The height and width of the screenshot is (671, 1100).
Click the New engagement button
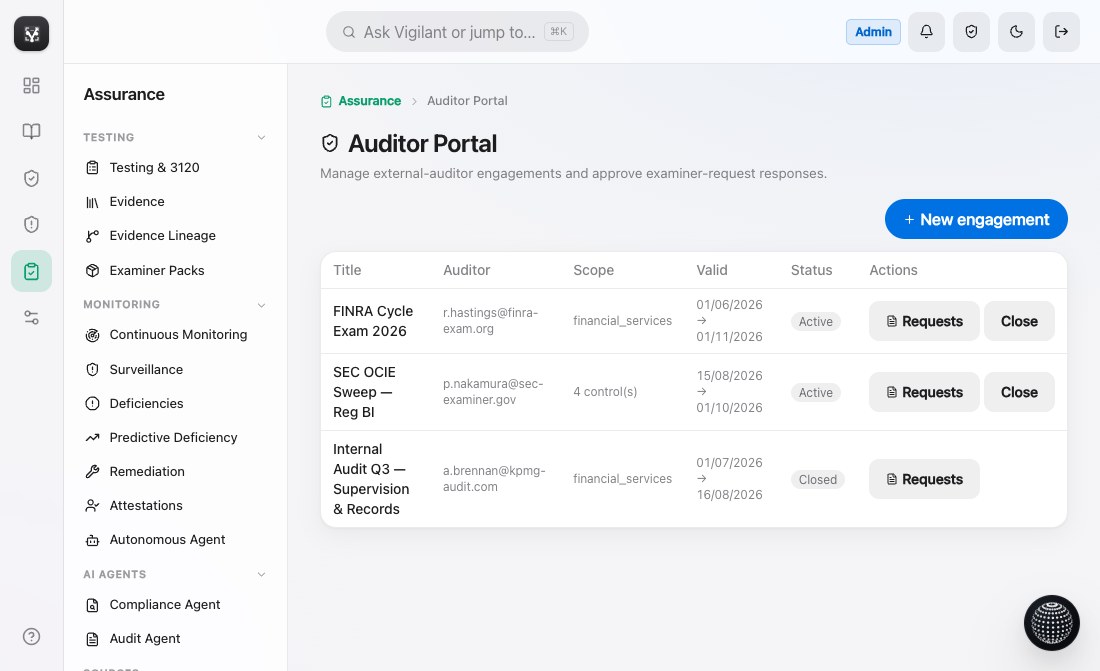click(976, 220)
